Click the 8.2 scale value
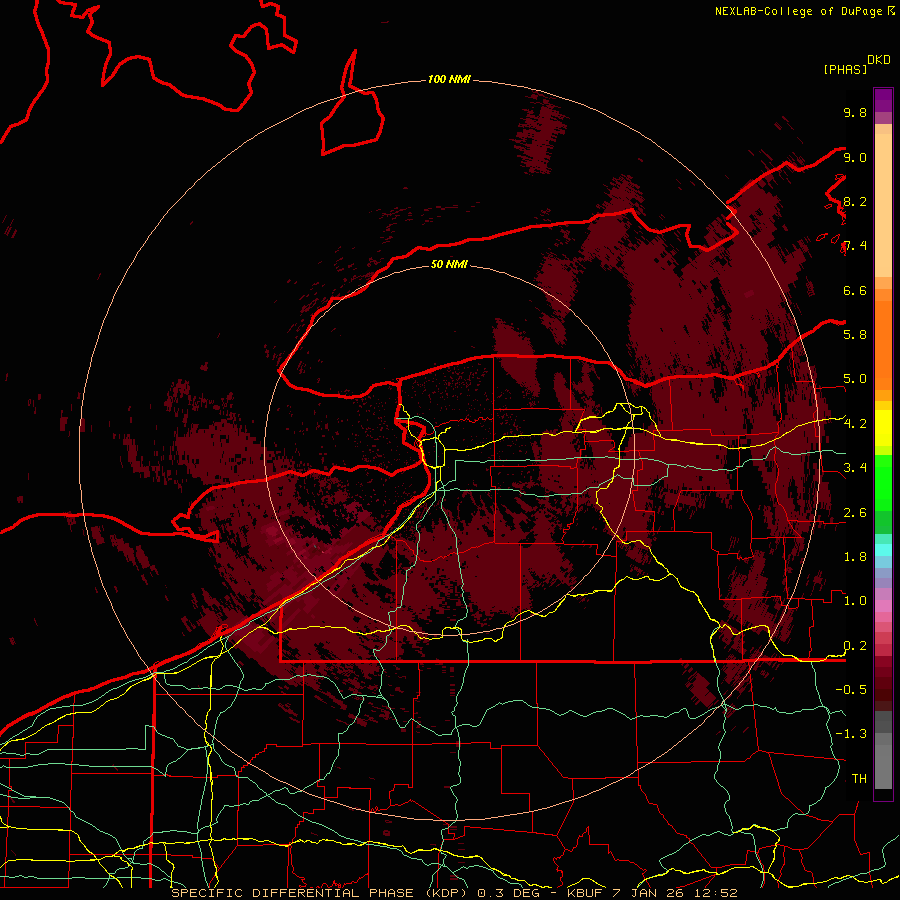Viewport: 900px width, 900px height. tap(855, 201)
